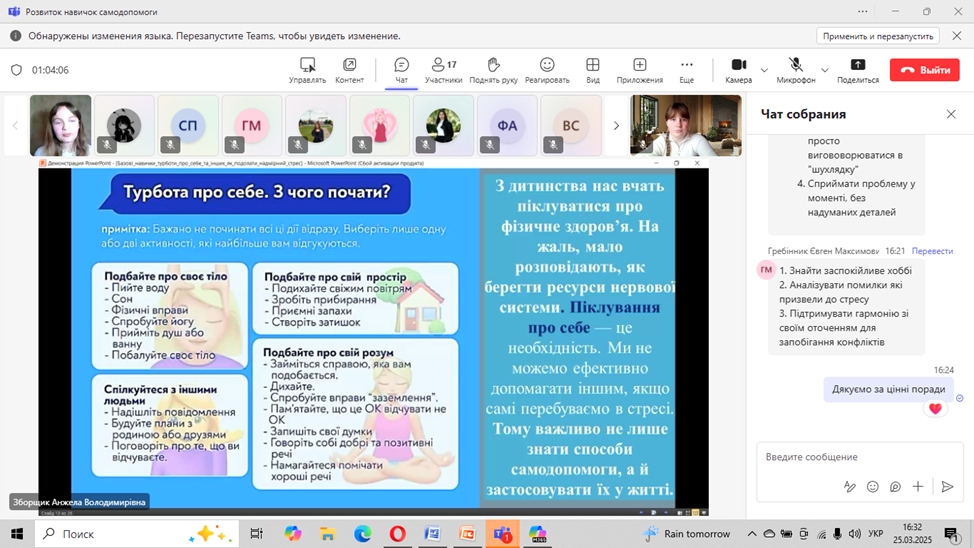This screenshot has width=974, height=548.
Task: Switch keyboard language УКР in taskbar
Action: (876, 534)
